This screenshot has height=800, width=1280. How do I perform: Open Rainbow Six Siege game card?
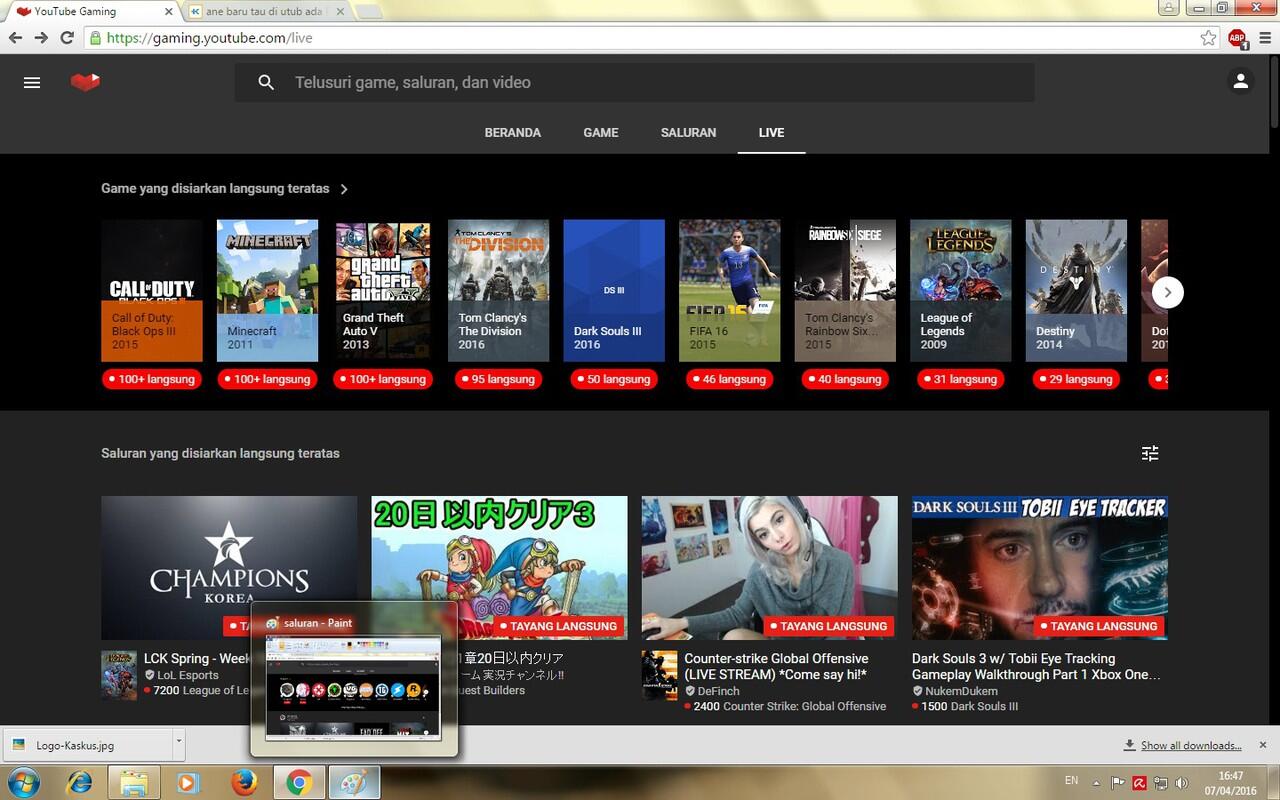845,291
